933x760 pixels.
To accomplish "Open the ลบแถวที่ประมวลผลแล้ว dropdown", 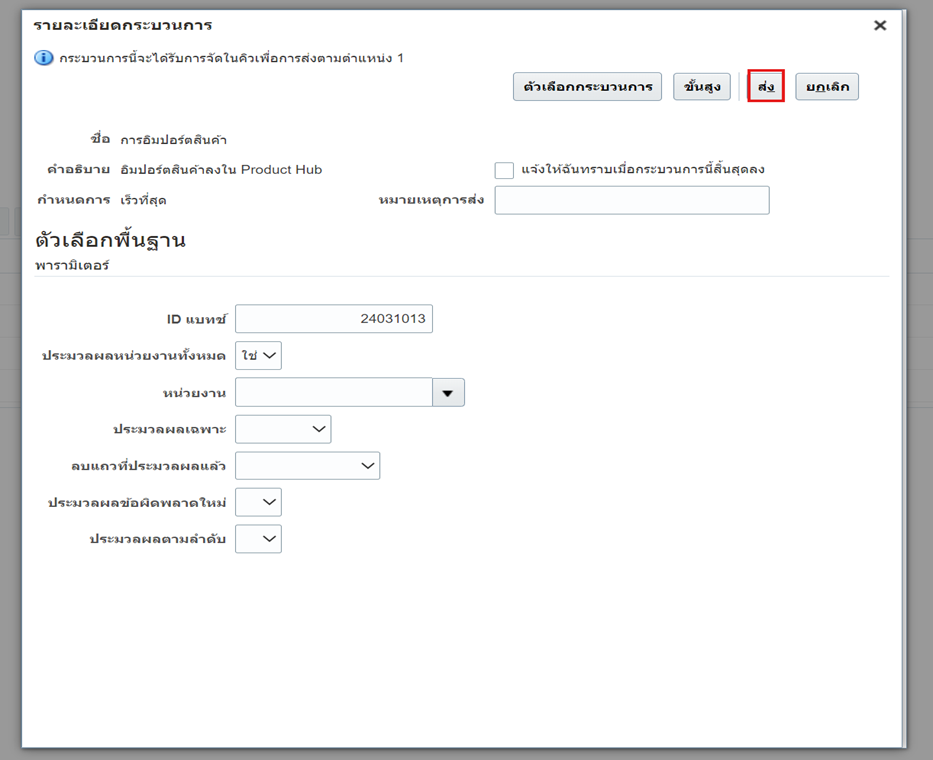I will point(308,466).
